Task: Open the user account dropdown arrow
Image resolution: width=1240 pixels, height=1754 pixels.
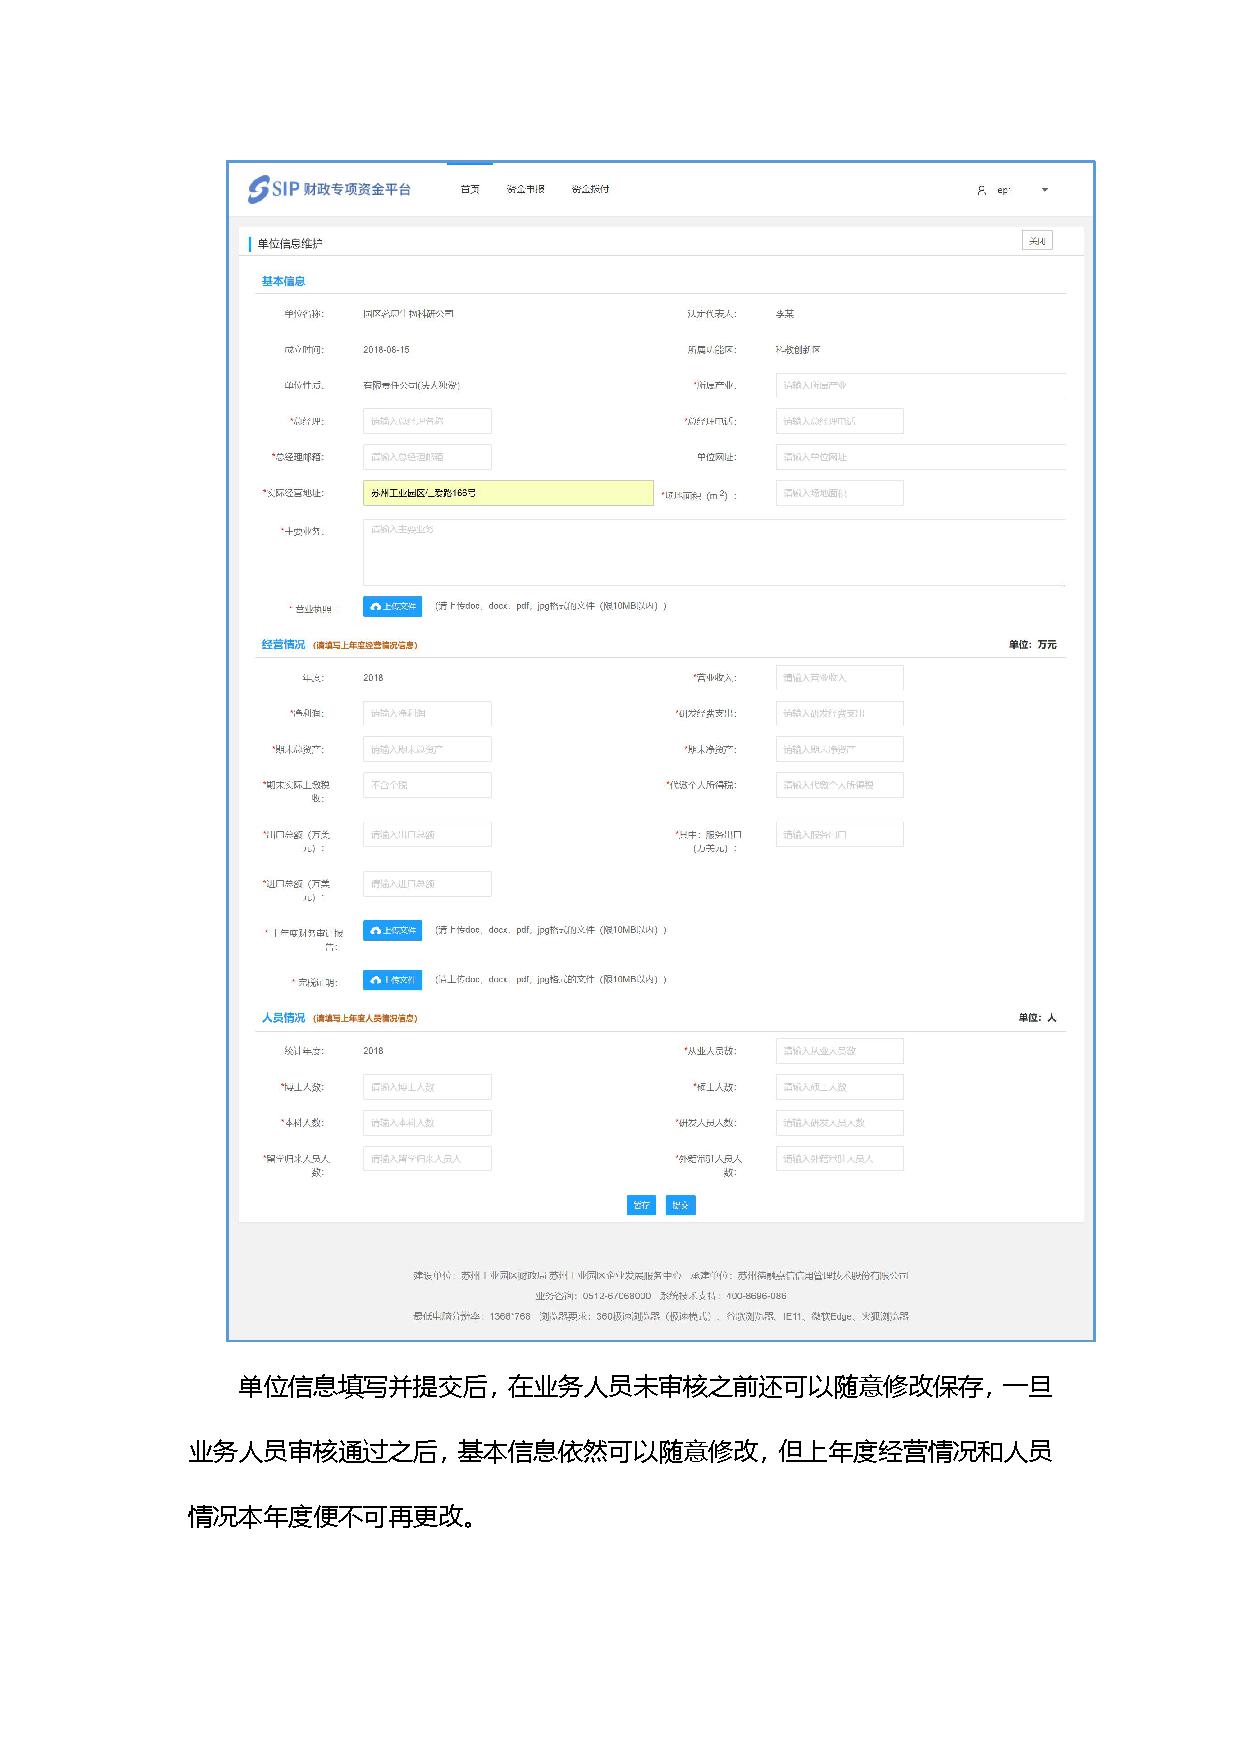Action: click(1045, 190)
